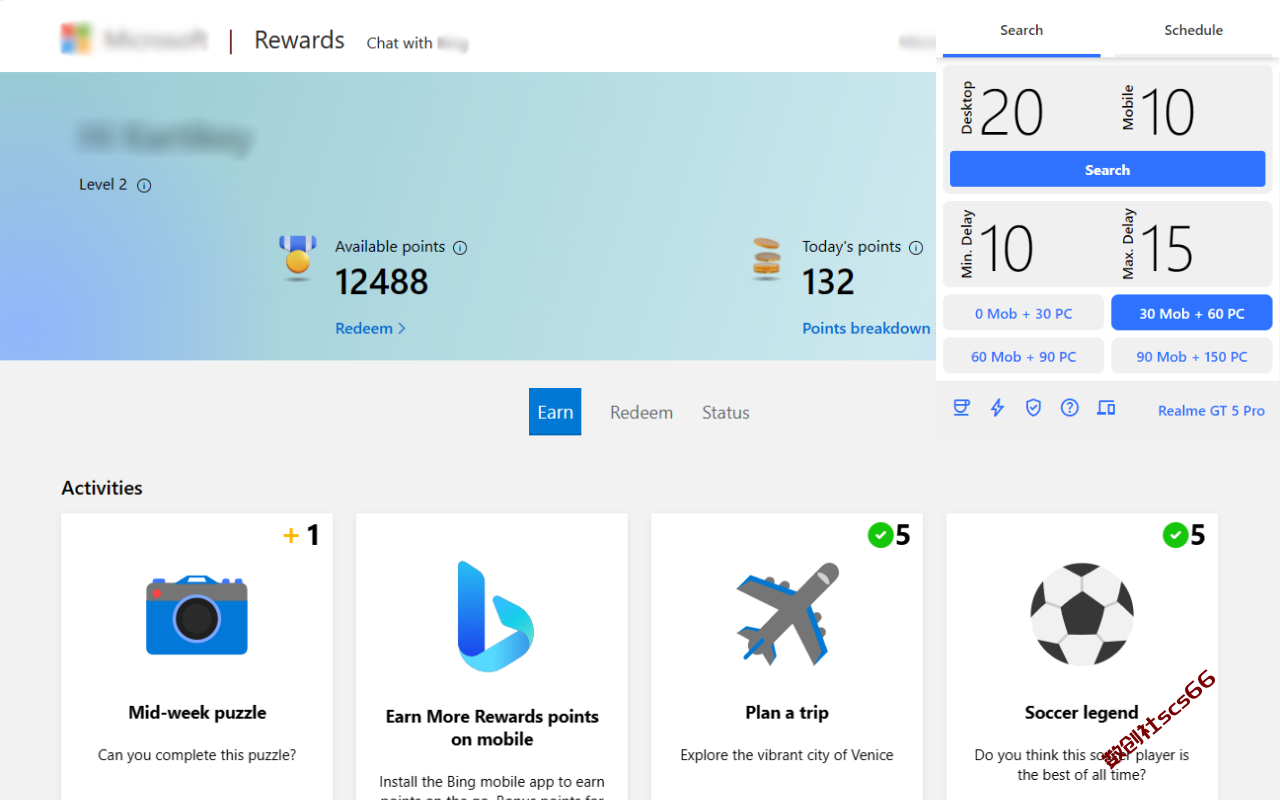Select the 0 Mob + 30 PC preset
The height and width of the screenshot is (800, 1280).
pyautogui.click(x=1023, y=313)
